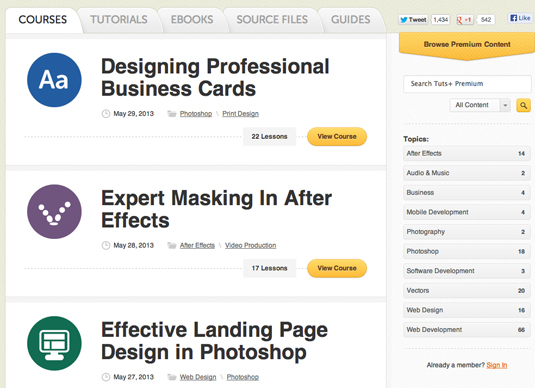The height and width of the screenshot is (388, 535).
Task: Click the clock icon beside May 29, 2013
Action: coord(106,114)
